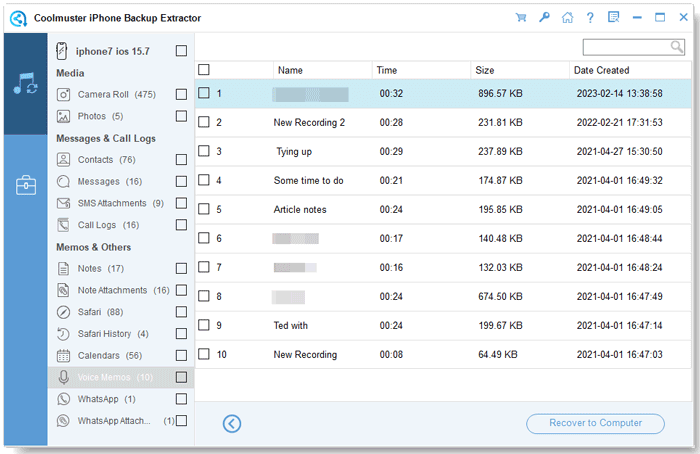The image size is (700, 454).
Task: Click the Contacts person icon
Action: 63,159
